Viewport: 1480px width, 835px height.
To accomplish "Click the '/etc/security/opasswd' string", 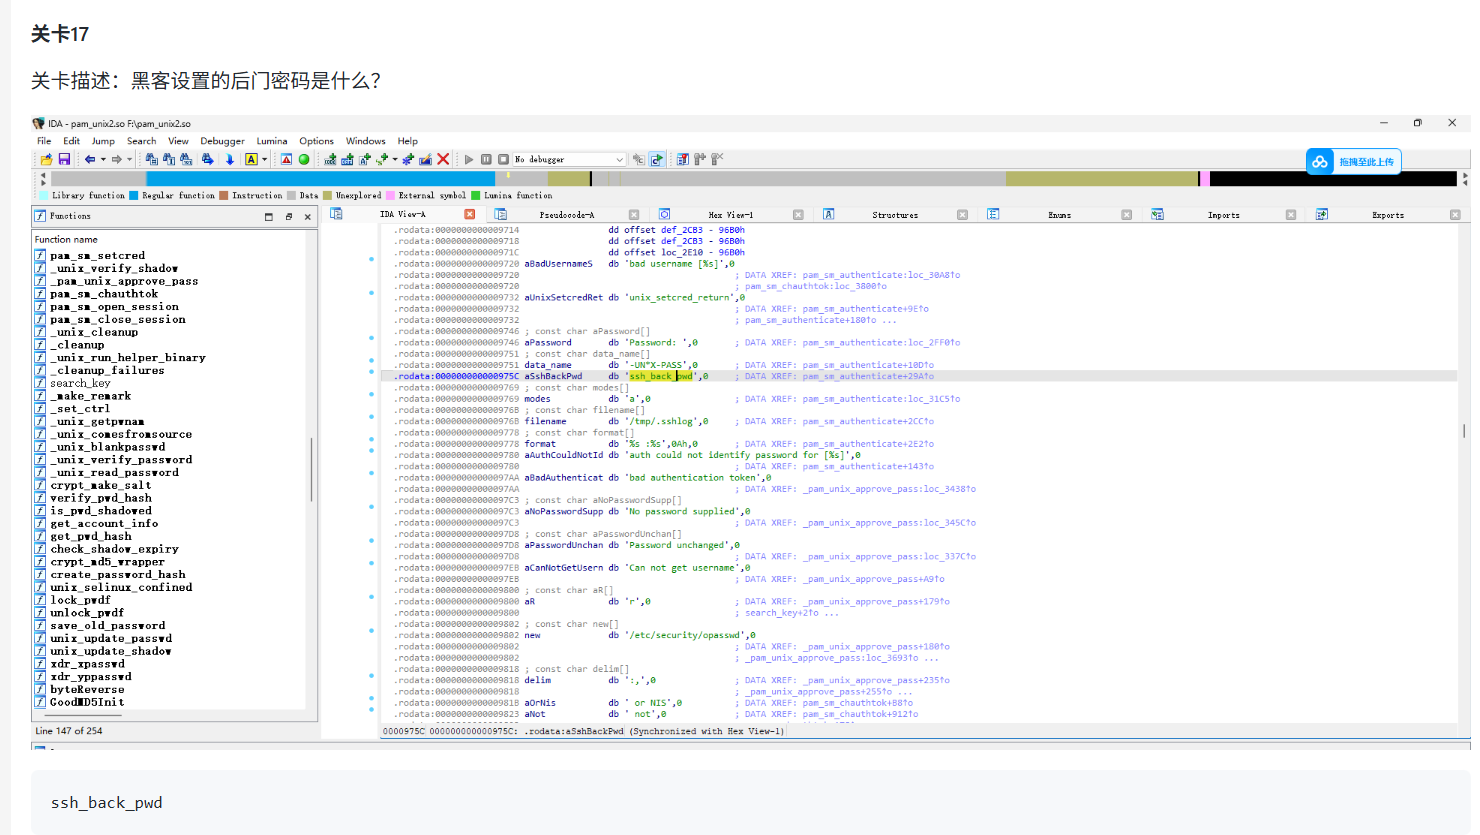I will click(x=685, y=635).
